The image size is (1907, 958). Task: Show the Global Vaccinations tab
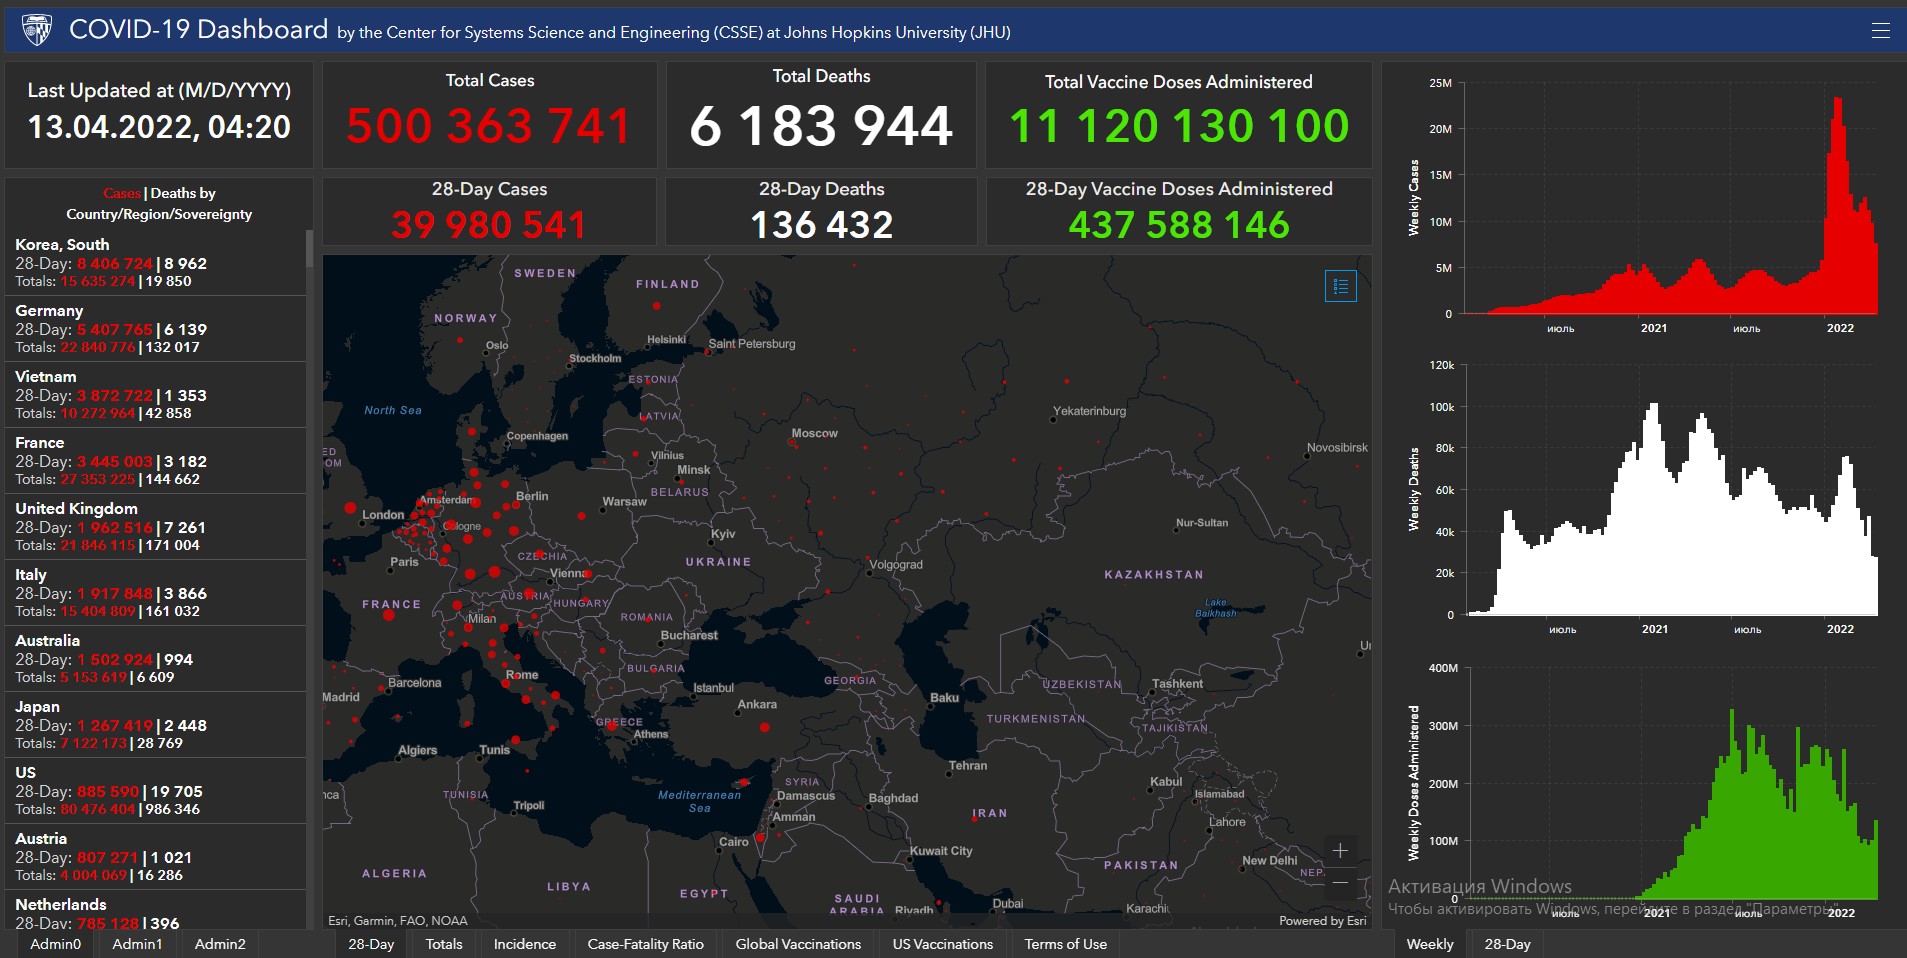798,944
